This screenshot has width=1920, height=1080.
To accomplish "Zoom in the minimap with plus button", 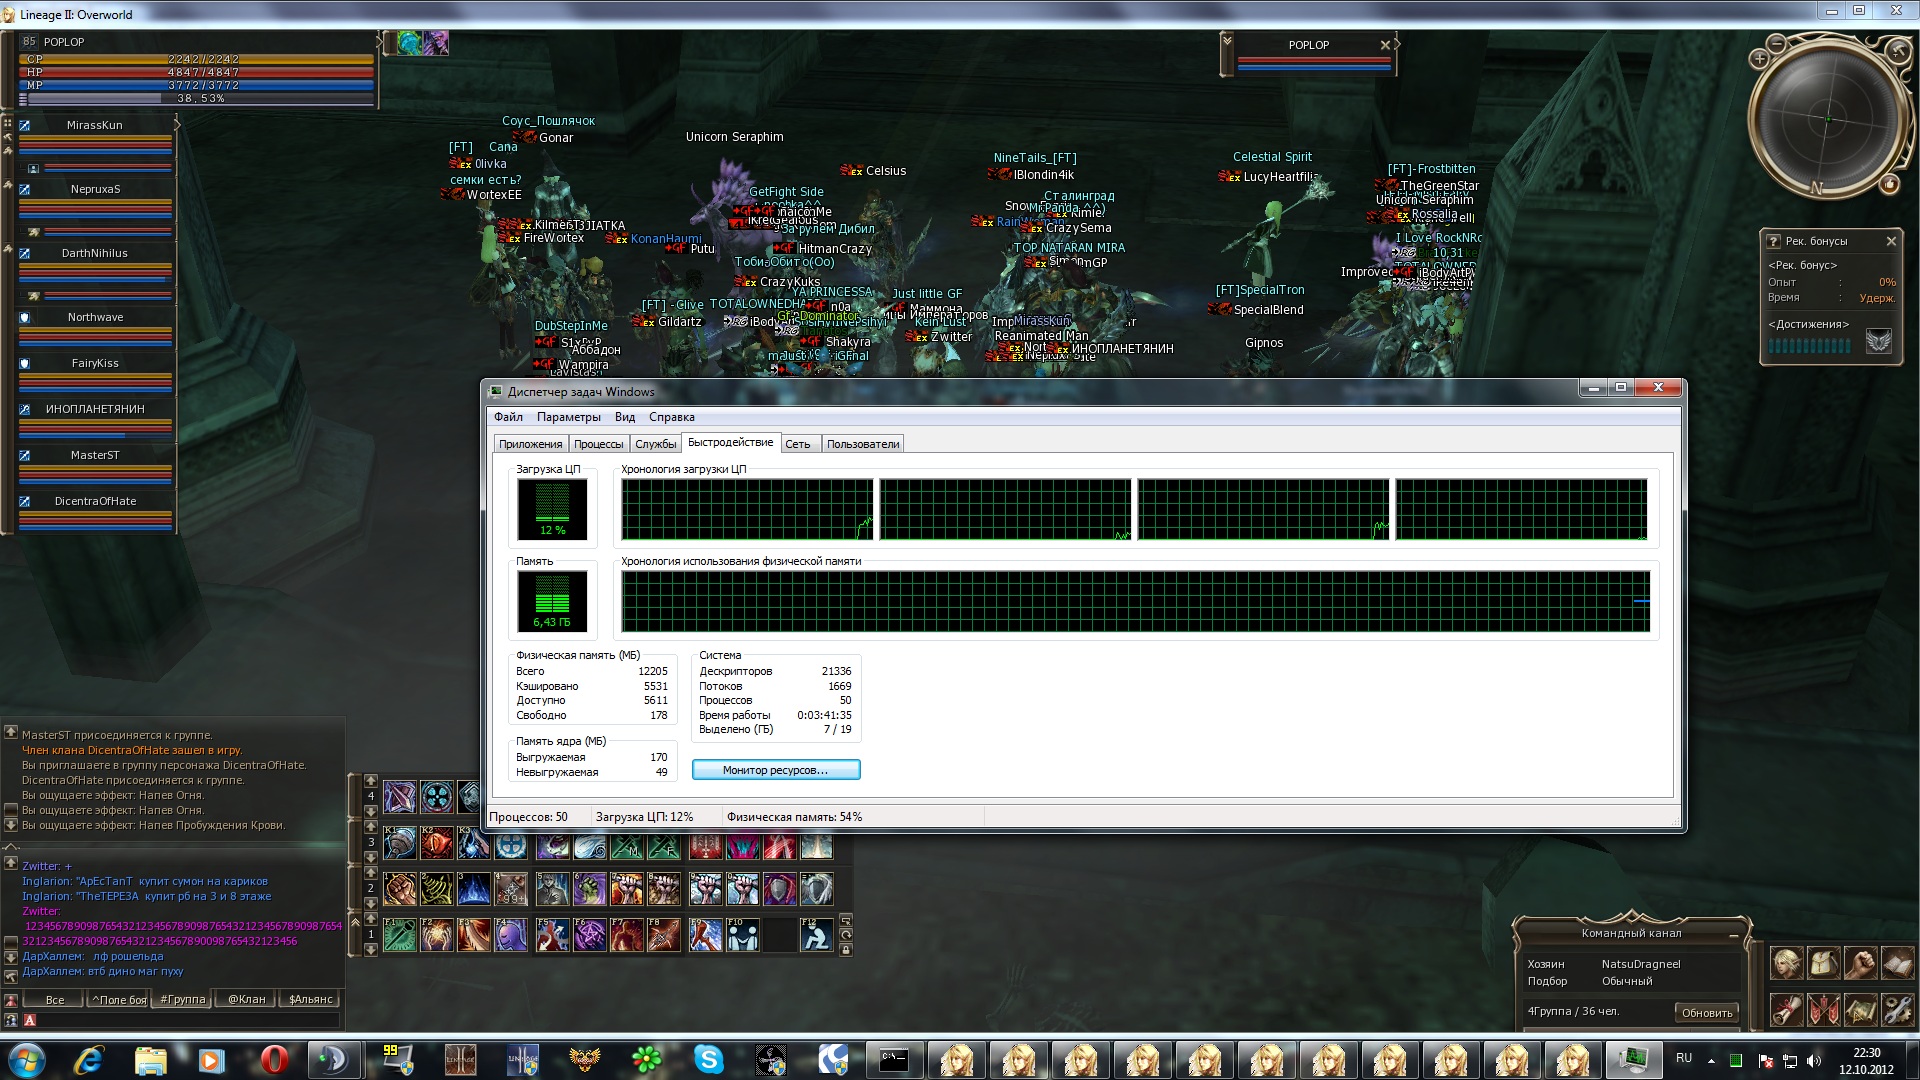I will coord(1759,59).
